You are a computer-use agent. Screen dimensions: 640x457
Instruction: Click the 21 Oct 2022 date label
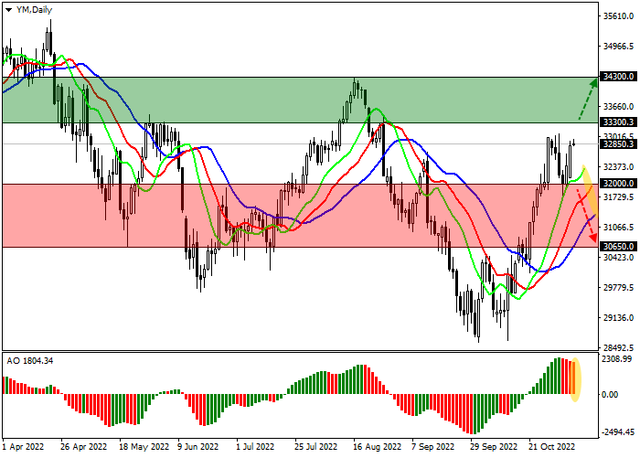pos(552,447)
